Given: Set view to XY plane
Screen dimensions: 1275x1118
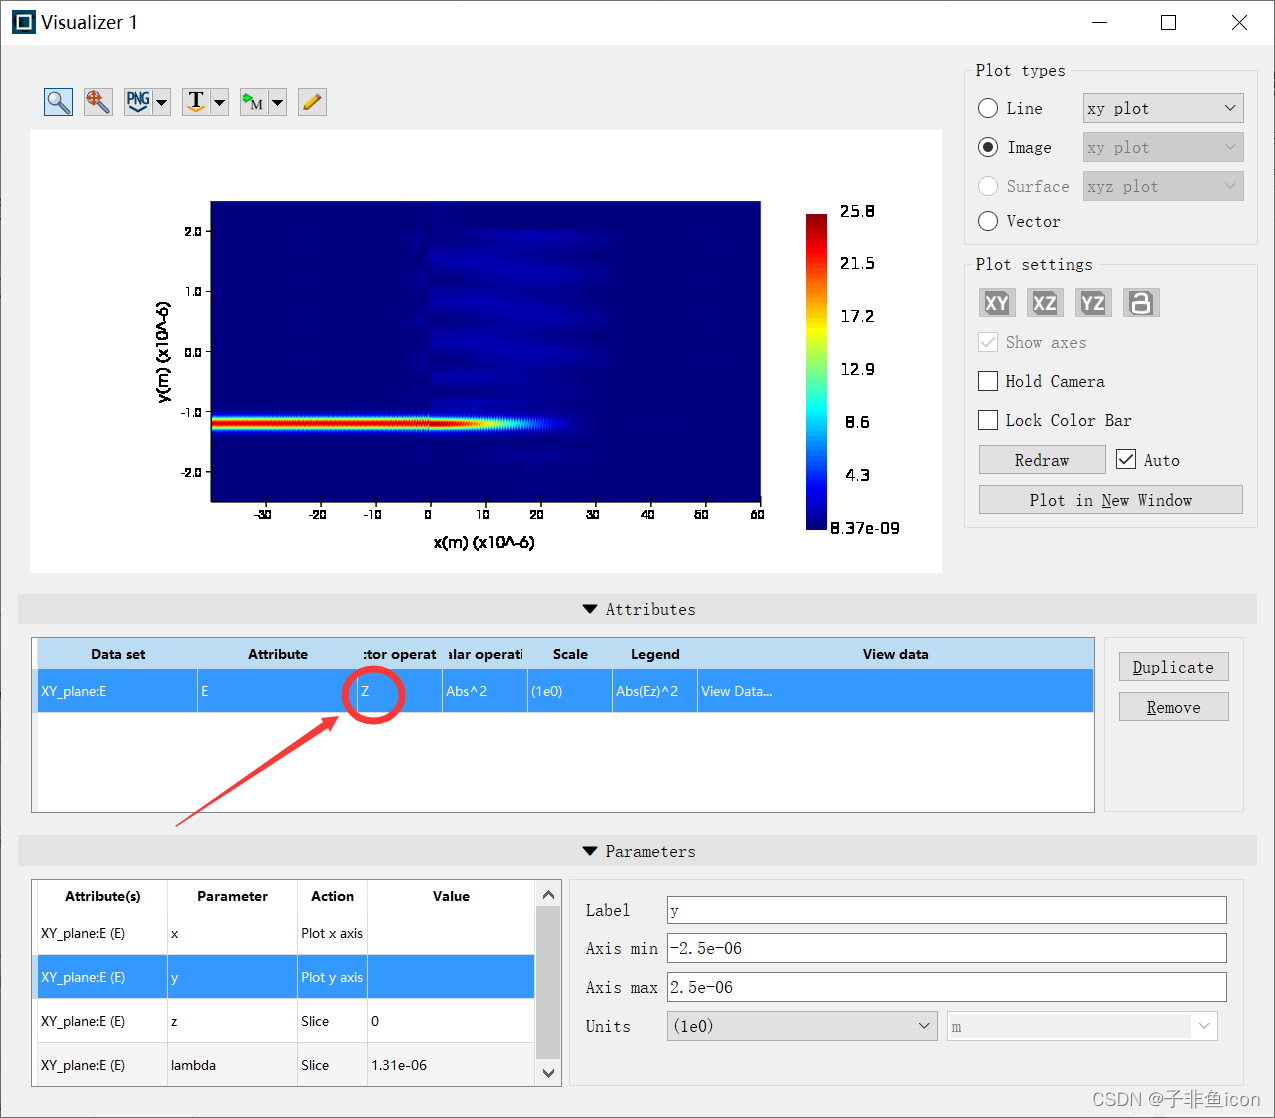Looking at the screenshot, I should [x=997, y=303].
